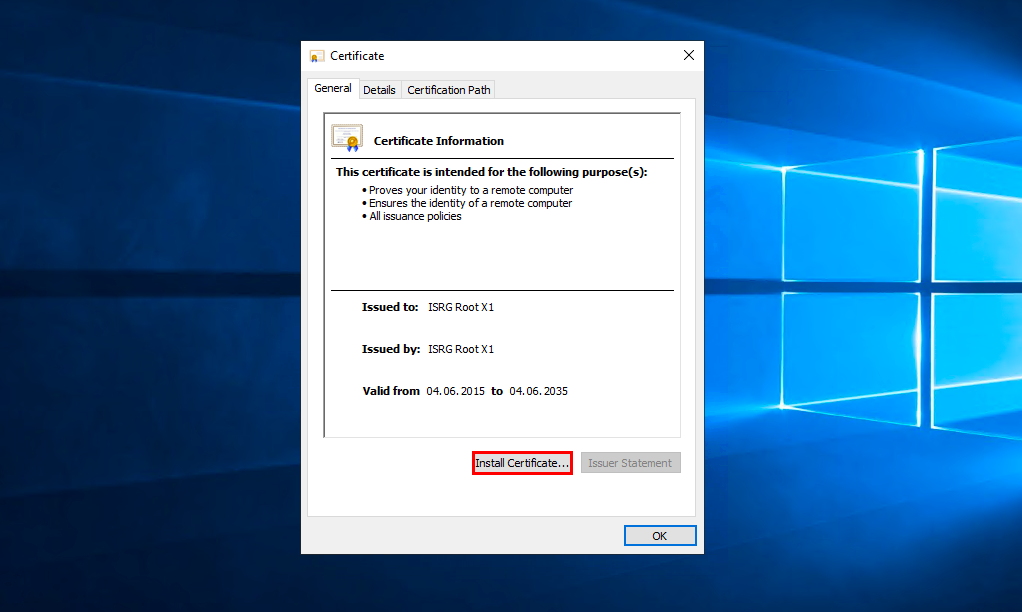Click the Issued by value ISRG Root X1
1022x612 pixels.
coord(461,349)
